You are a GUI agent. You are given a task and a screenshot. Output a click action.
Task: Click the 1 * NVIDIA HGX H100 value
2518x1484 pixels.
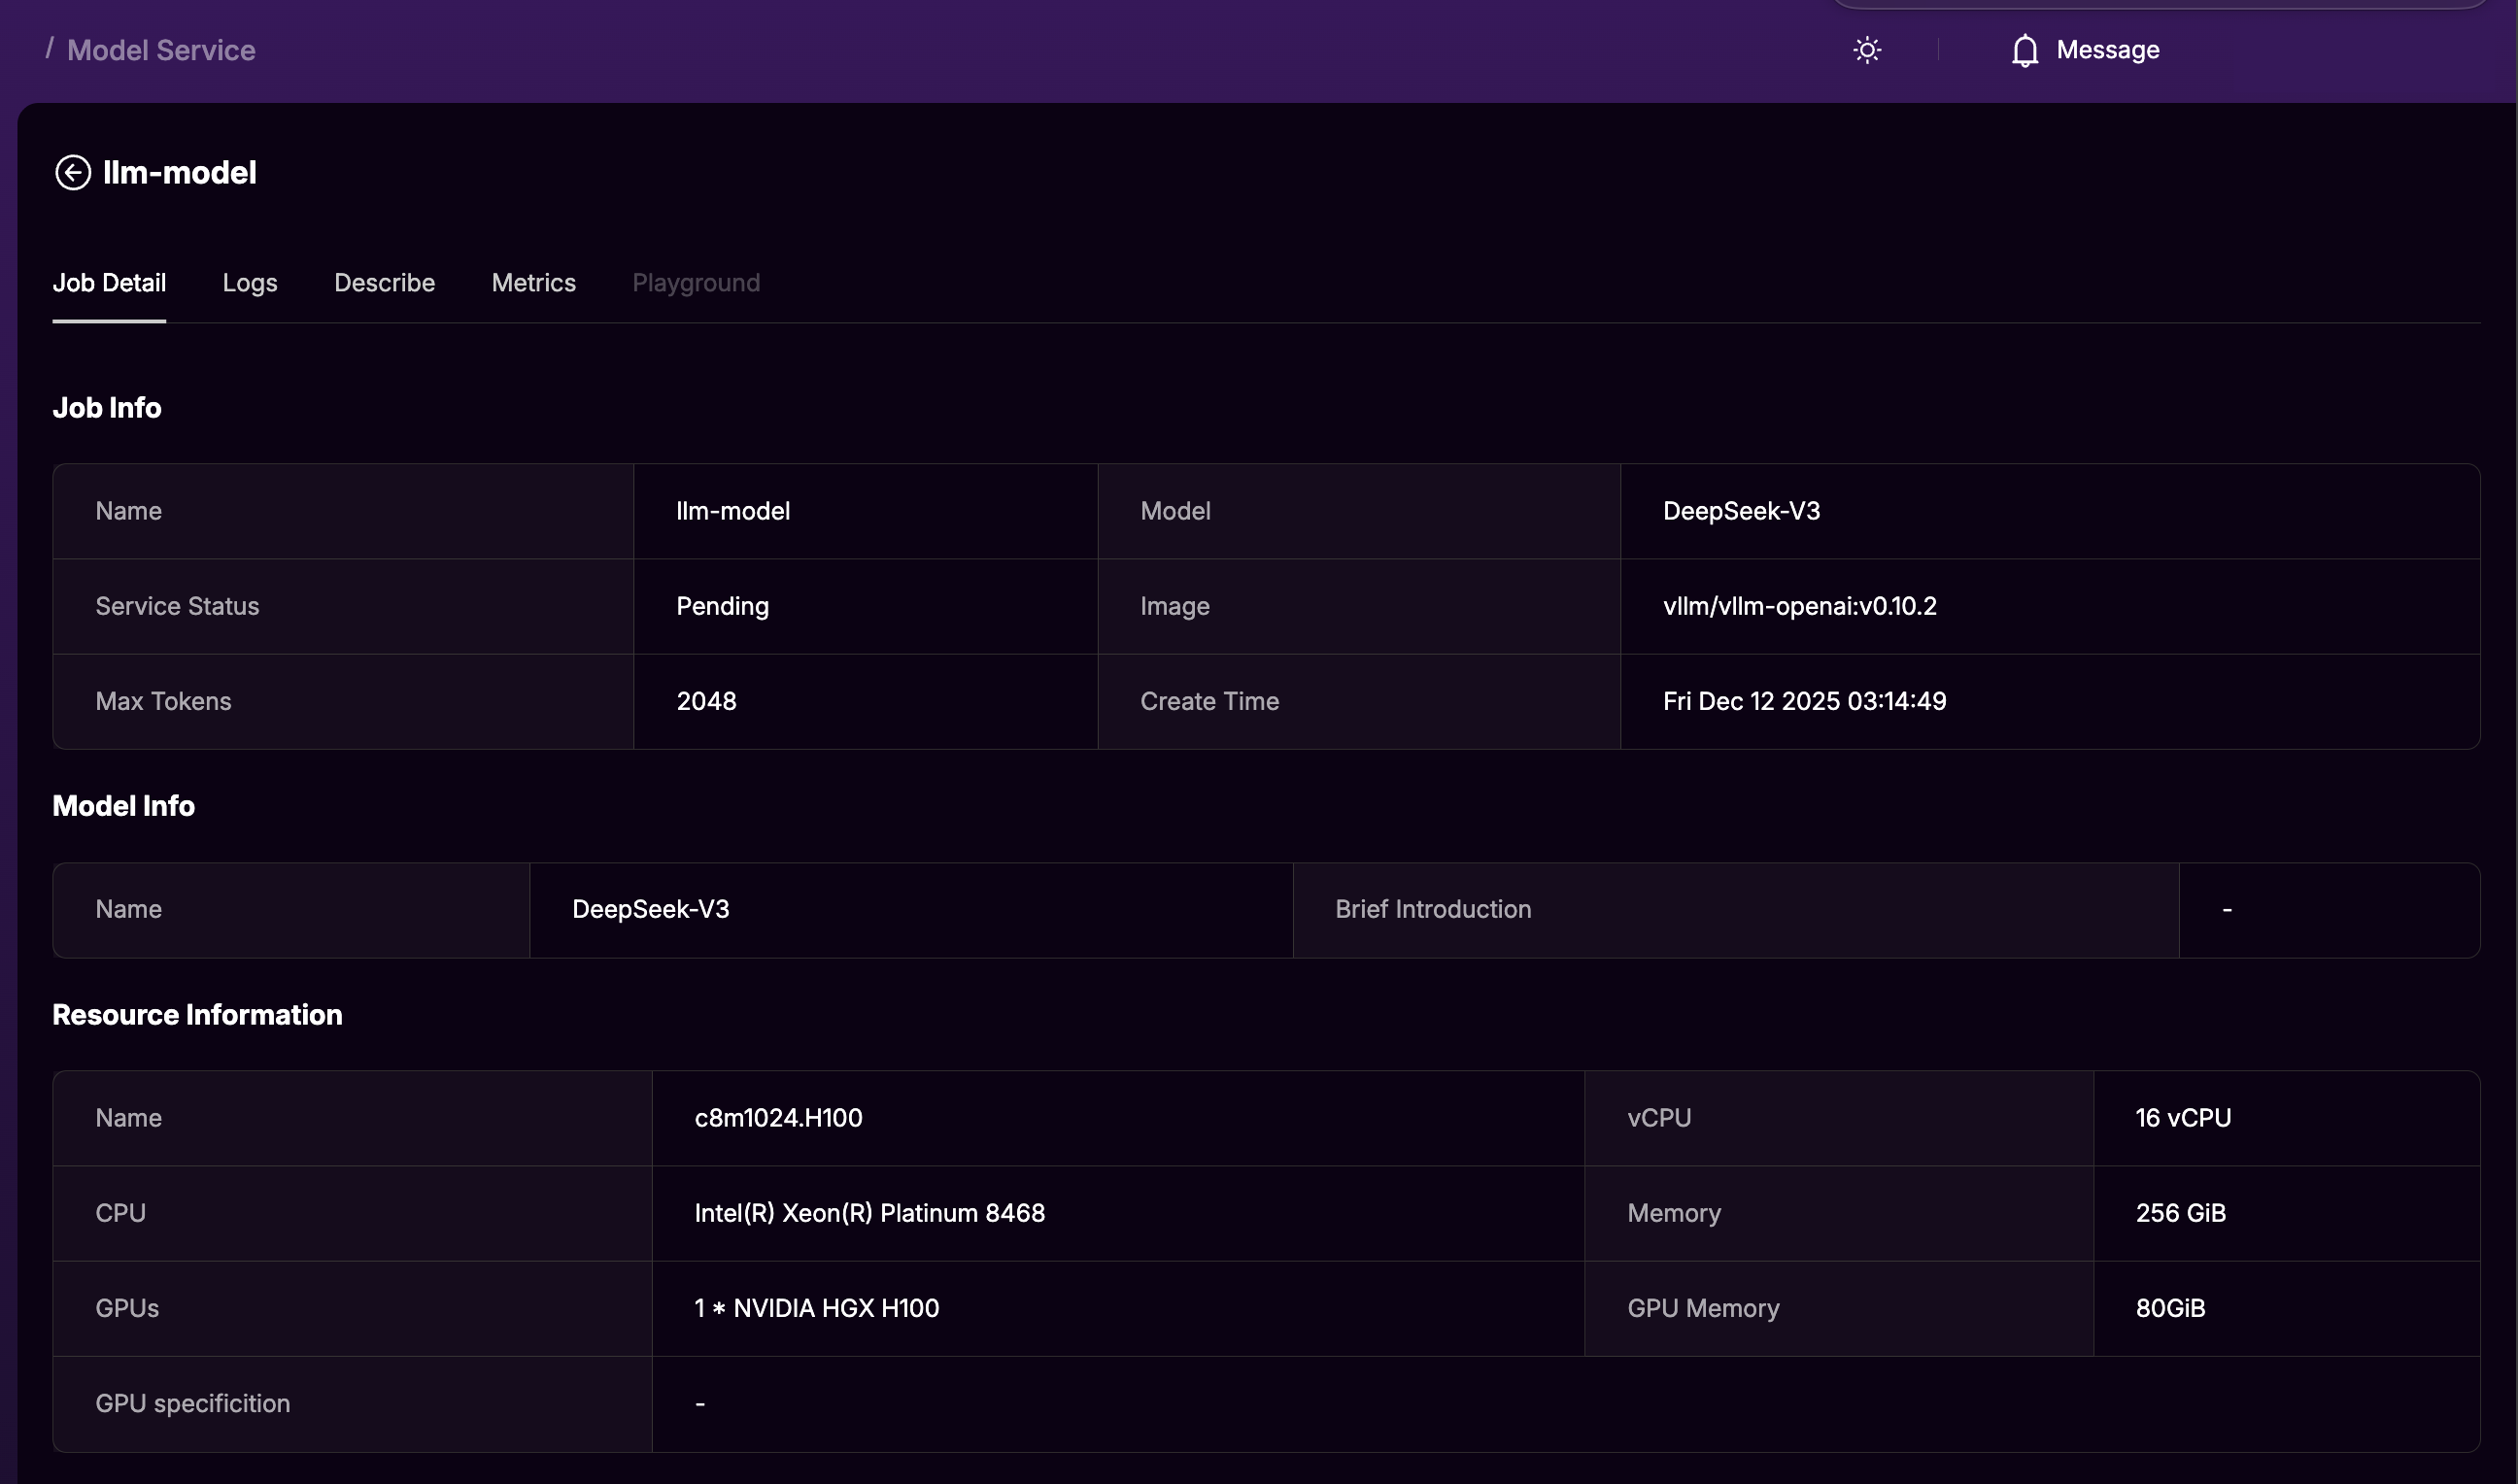coord(816,1308)
